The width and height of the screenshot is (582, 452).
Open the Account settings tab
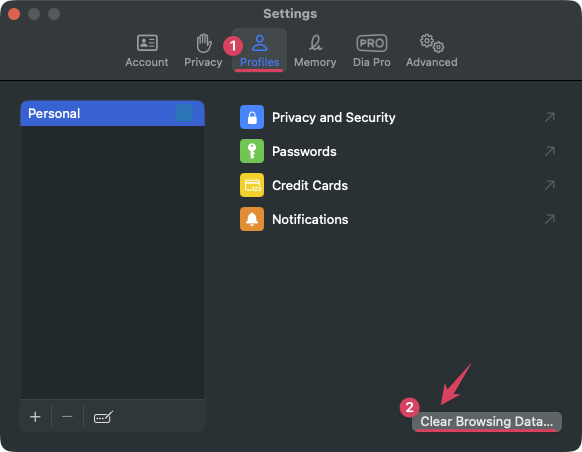point(147,50)
